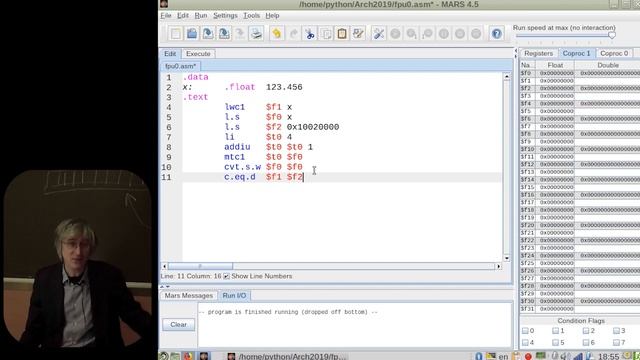Collapse messages pane with divider arrow

(x=167, y=287)
